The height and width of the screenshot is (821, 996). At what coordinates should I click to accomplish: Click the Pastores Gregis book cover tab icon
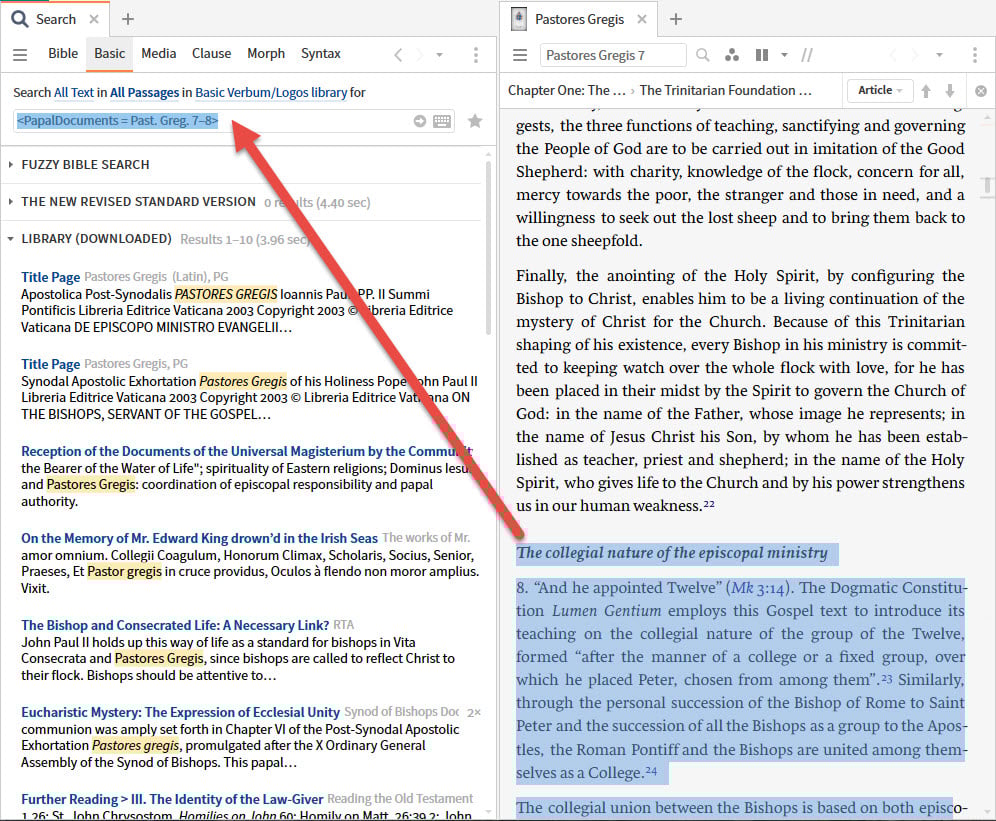[519, 19]
